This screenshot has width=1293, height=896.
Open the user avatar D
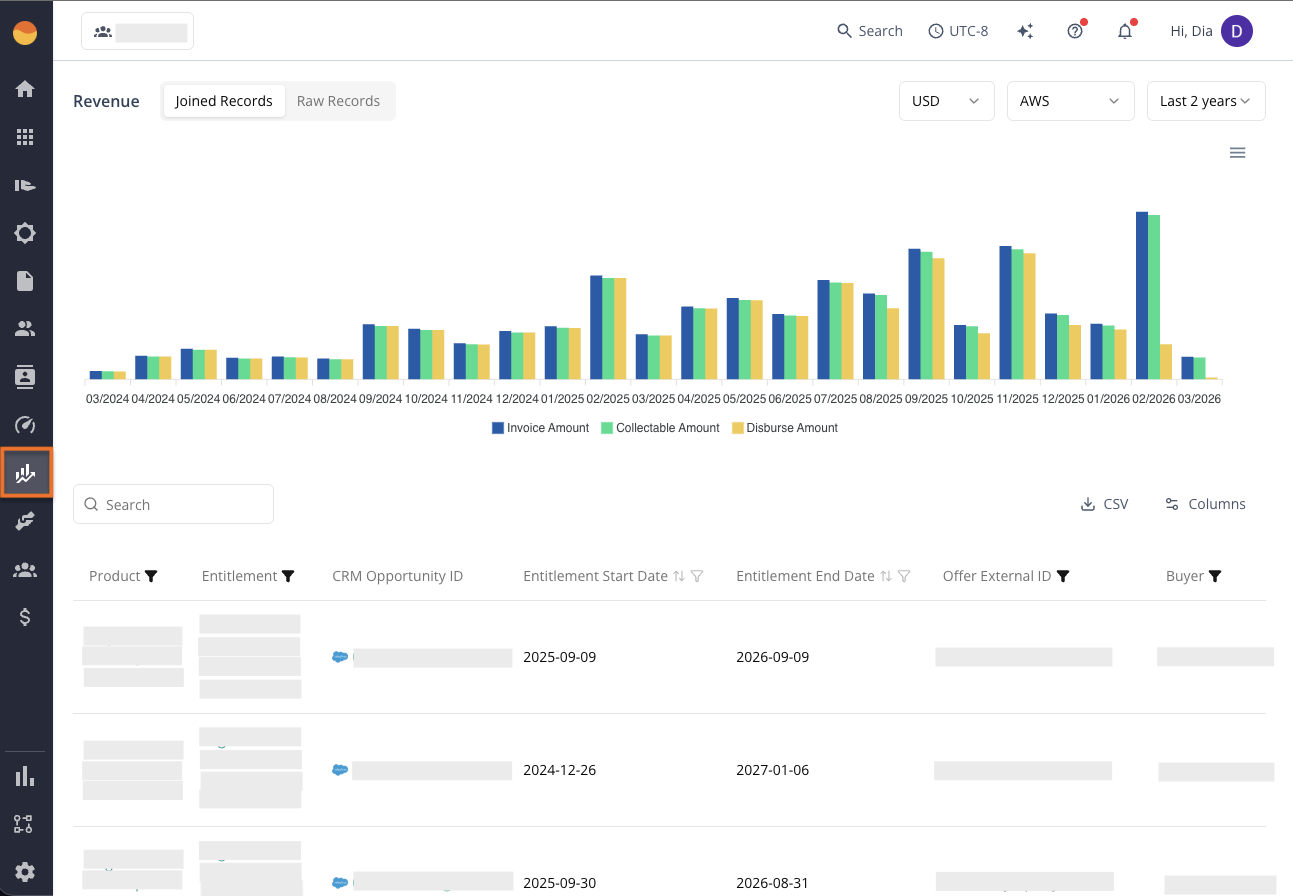coord(1237,31)
